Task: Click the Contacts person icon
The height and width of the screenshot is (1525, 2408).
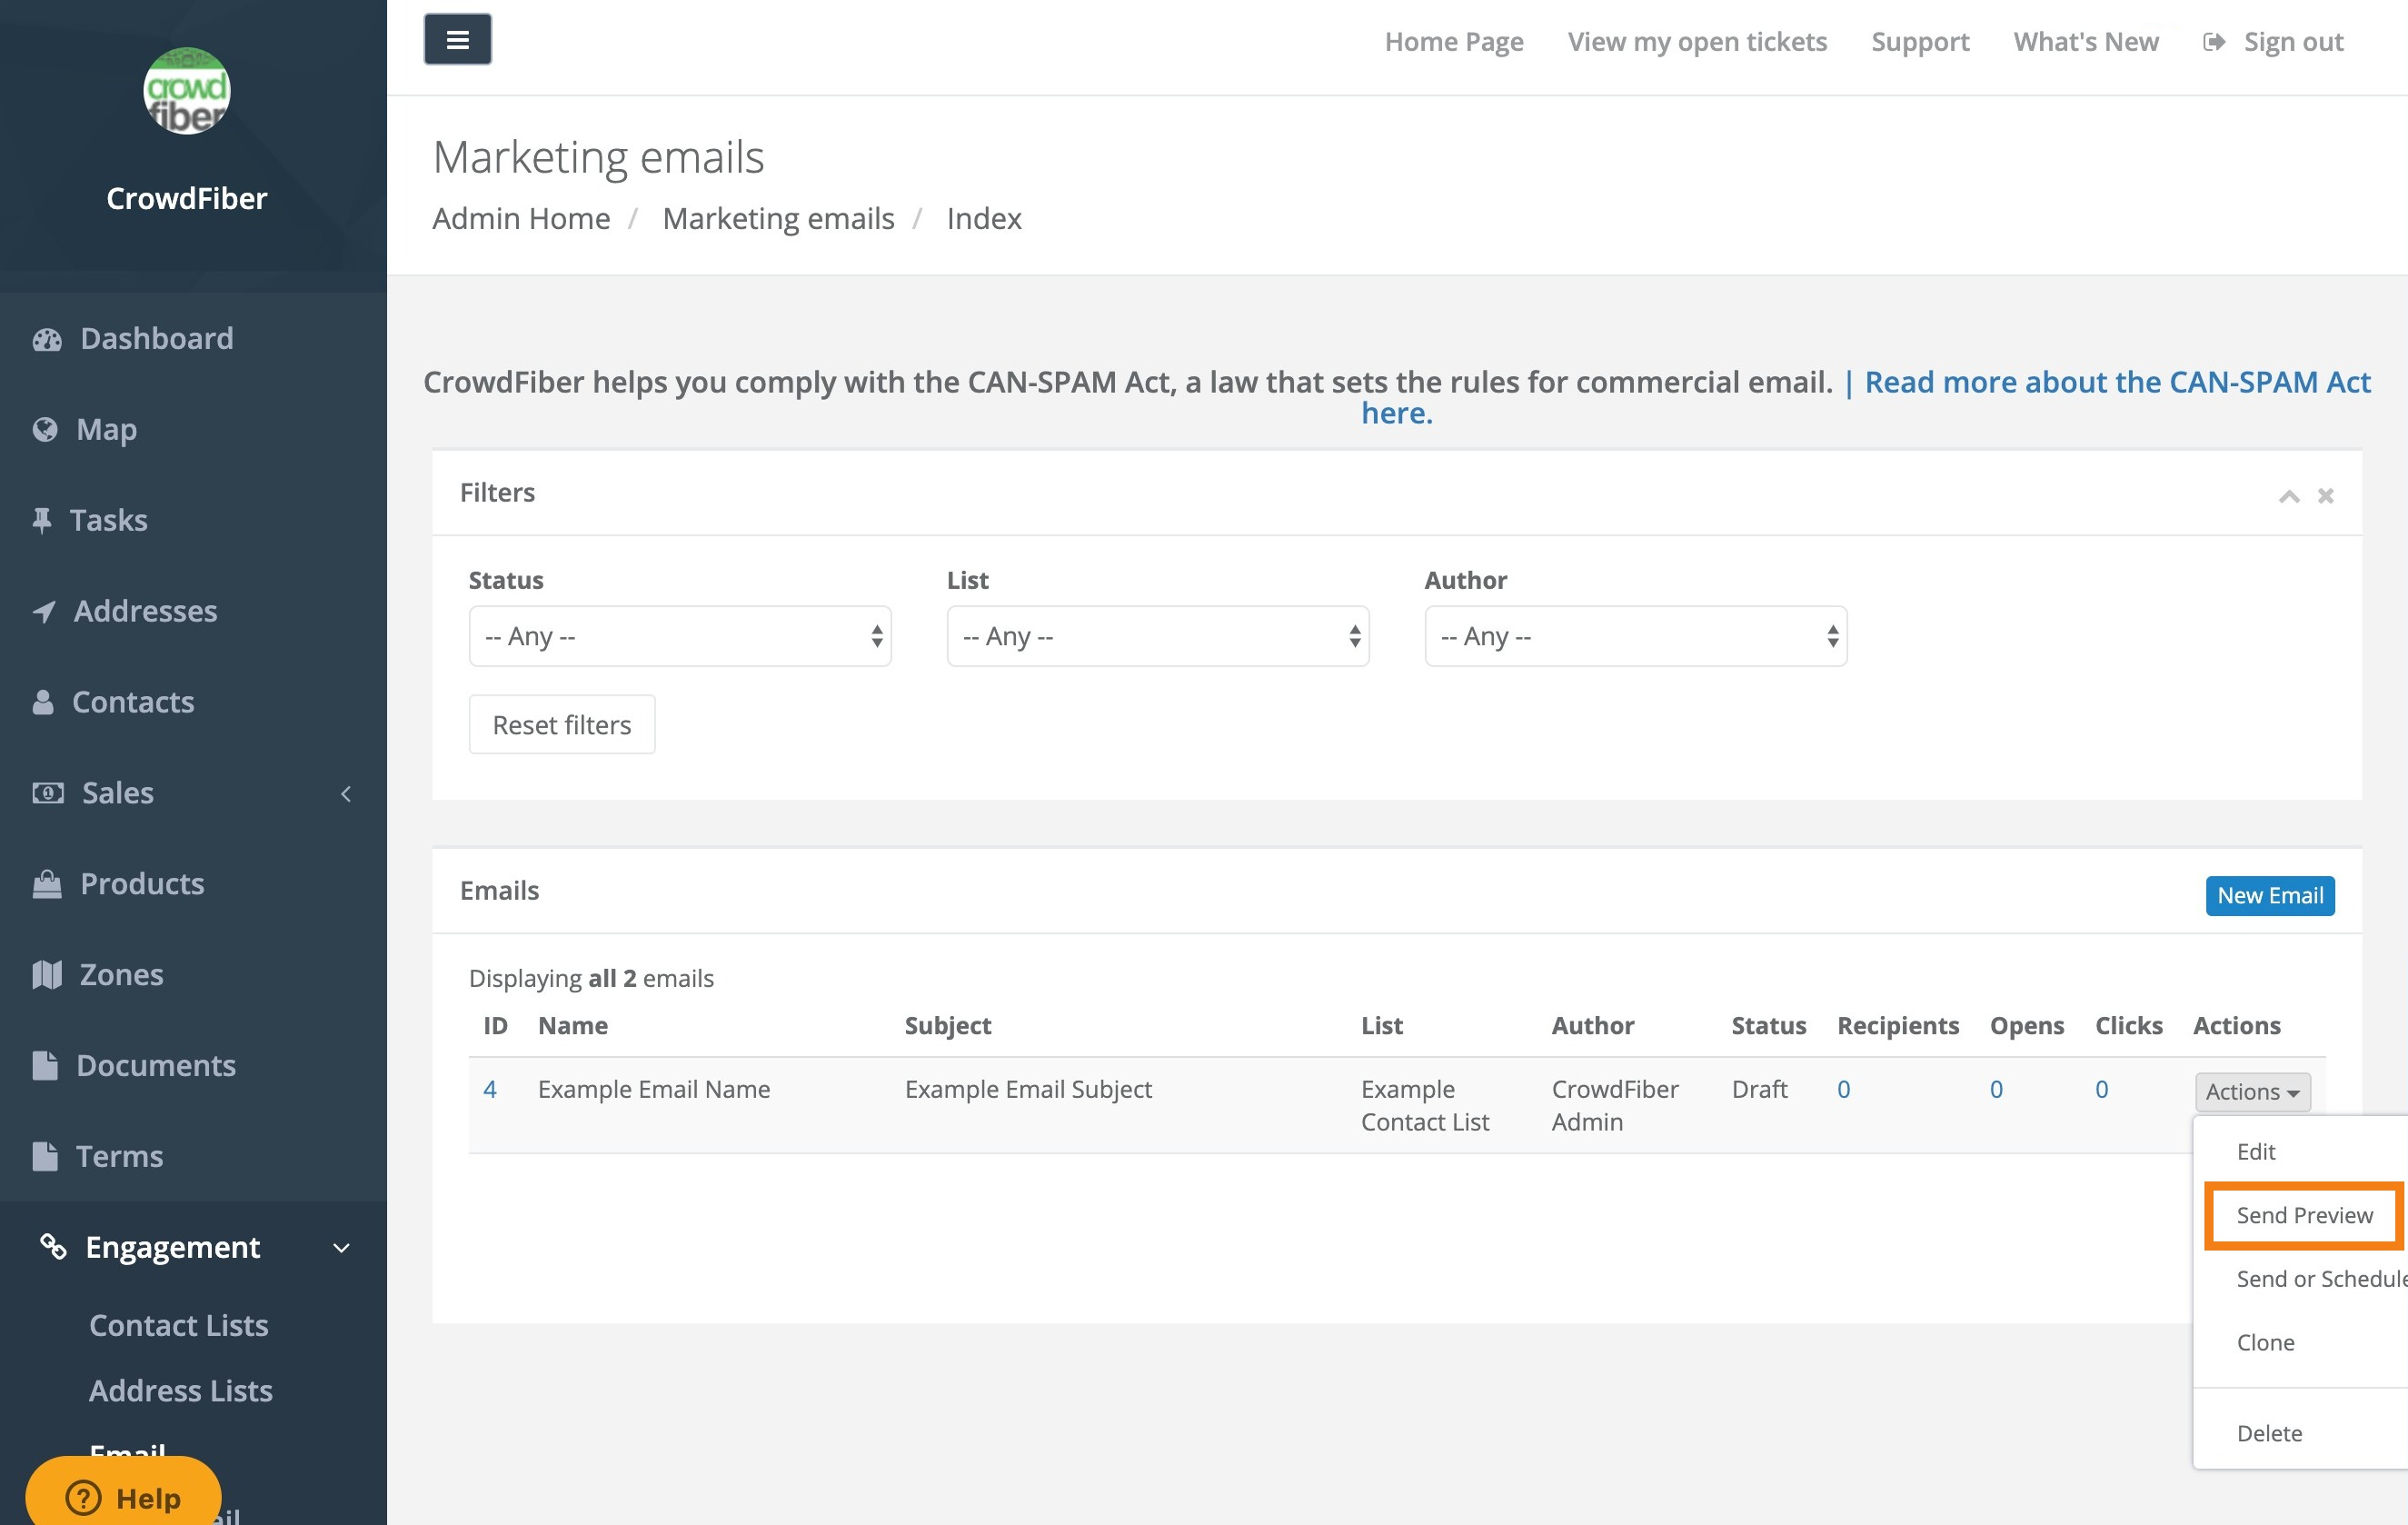Action: pos(43,703)
